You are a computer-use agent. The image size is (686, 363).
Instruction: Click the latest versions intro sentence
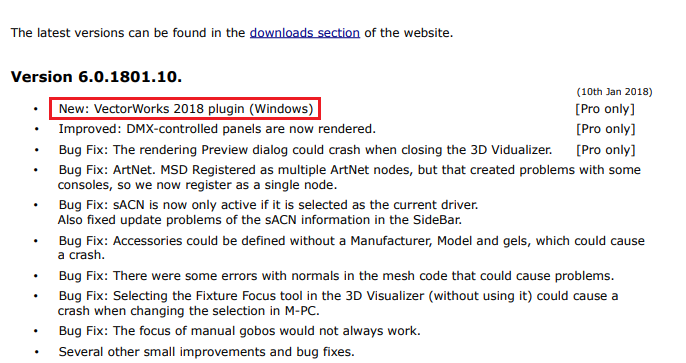click(x=232, y=33)
